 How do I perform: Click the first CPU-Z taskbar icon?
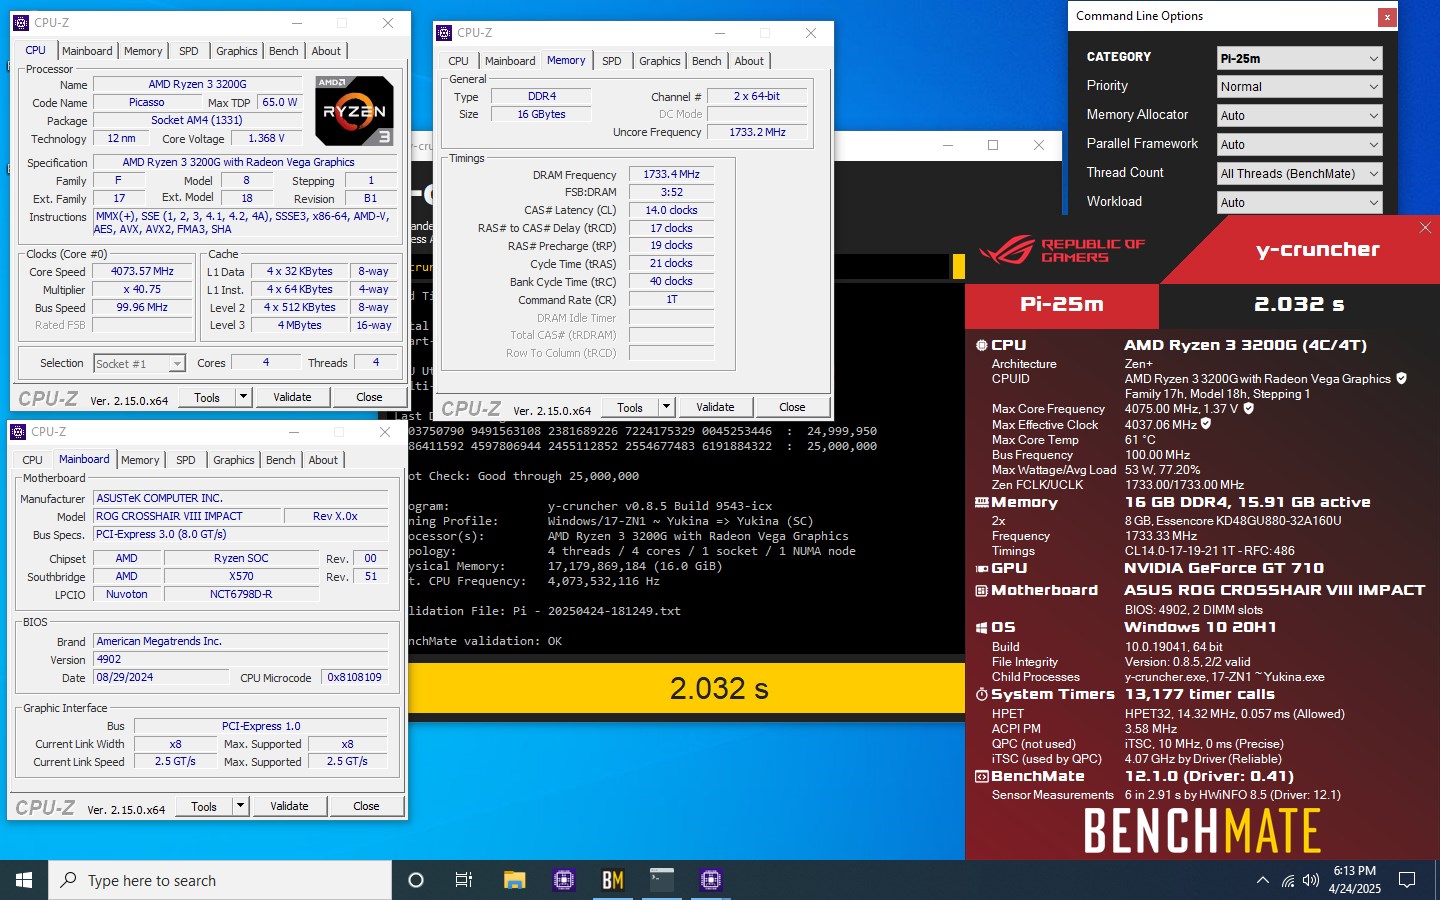click(x=564, y=880)
